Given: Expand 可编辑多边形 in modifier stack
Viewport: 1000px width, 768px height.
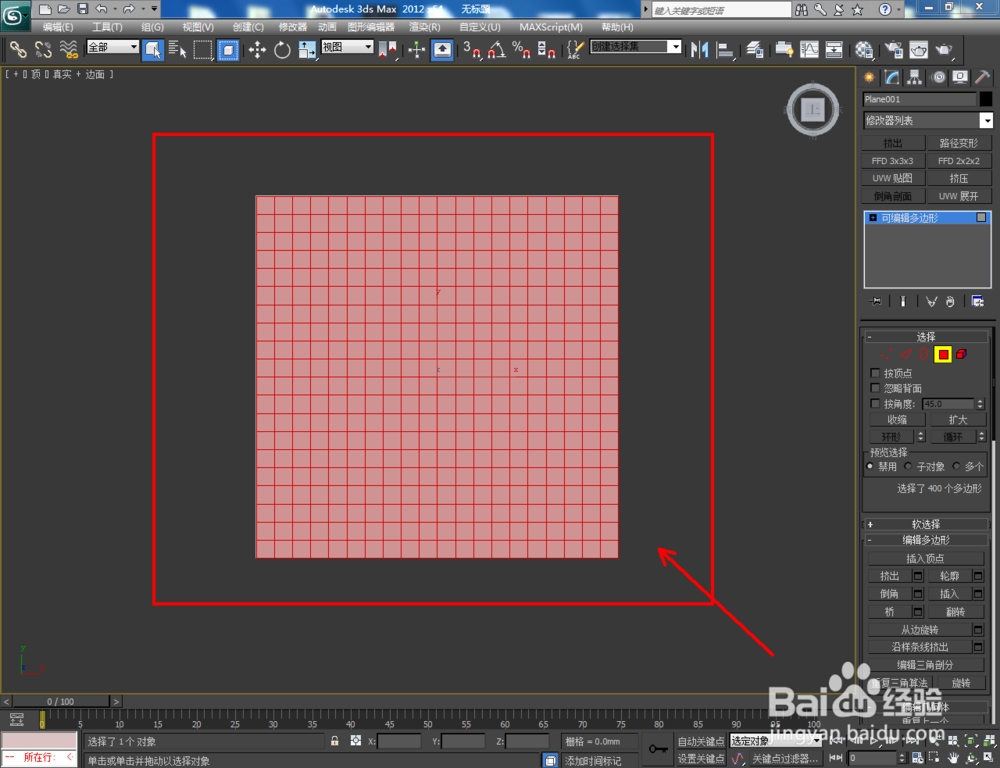Looking at the screenshot, I should (x=873, y=218).
